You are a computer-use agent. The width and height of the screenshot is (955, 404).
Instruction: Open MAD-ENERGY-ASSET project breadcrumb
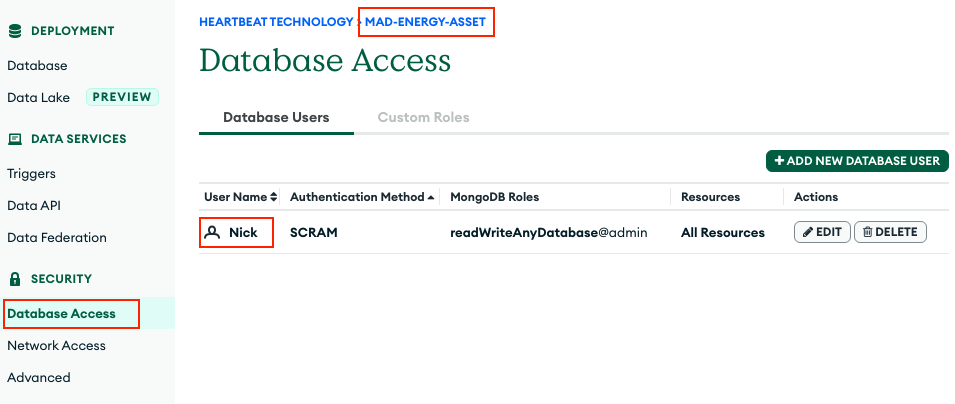[427, 21]
